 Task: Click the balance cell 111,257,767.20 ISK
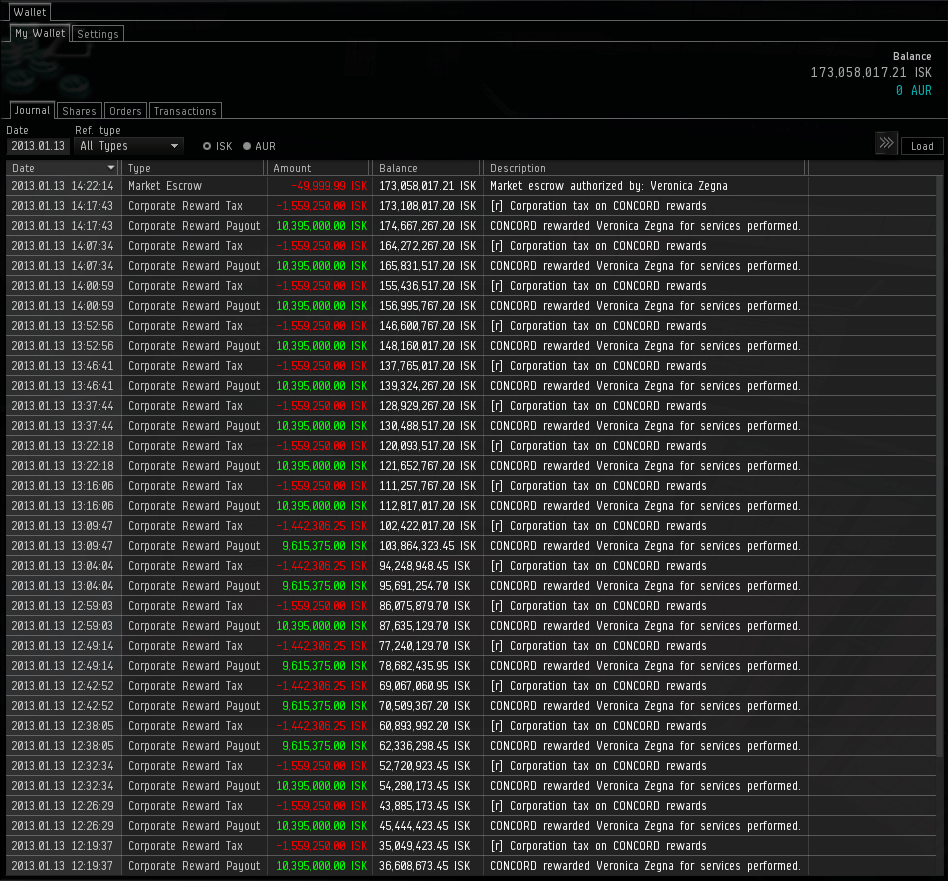427,486
